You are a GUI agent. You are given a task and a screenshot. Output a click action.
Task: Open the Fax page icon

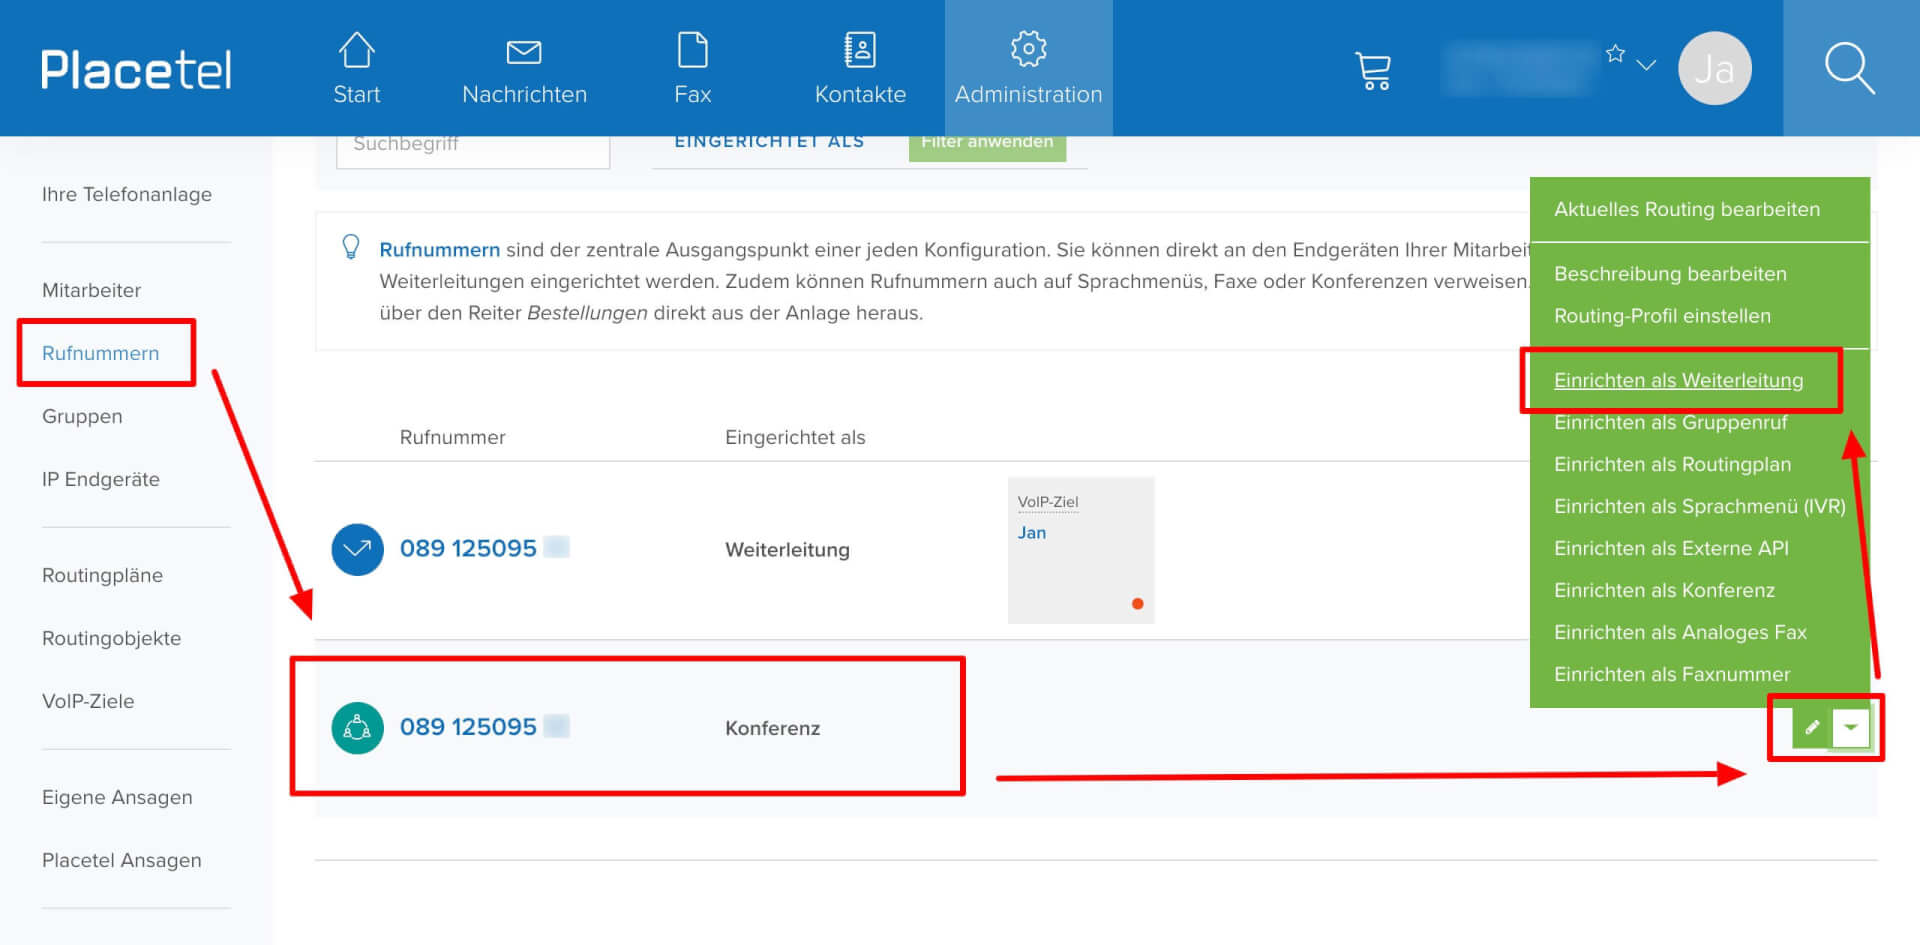point(692,50)
